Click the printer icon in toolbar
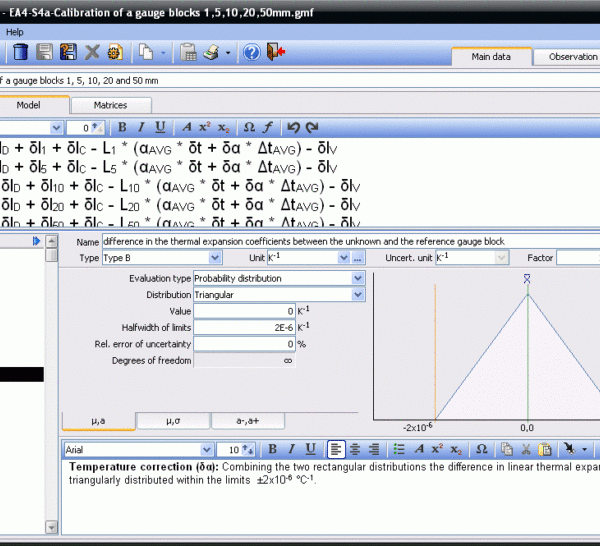This screenshot has height=546, width=600. (211, 52)
